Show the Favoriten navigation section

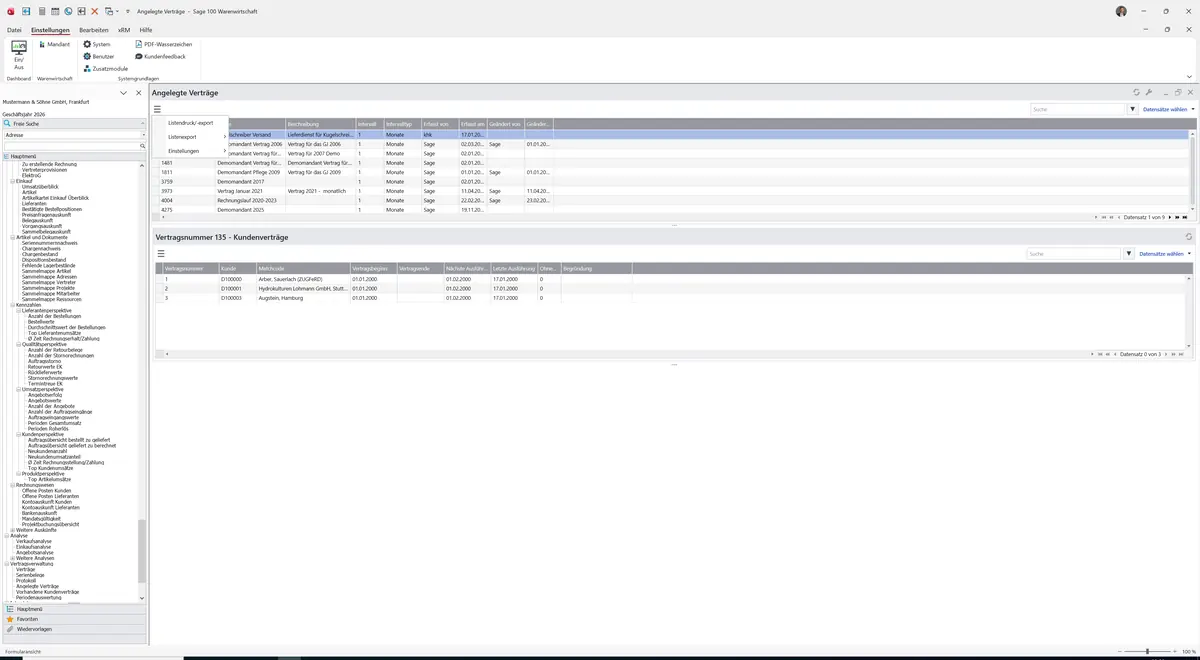click(x=74, y=619)
